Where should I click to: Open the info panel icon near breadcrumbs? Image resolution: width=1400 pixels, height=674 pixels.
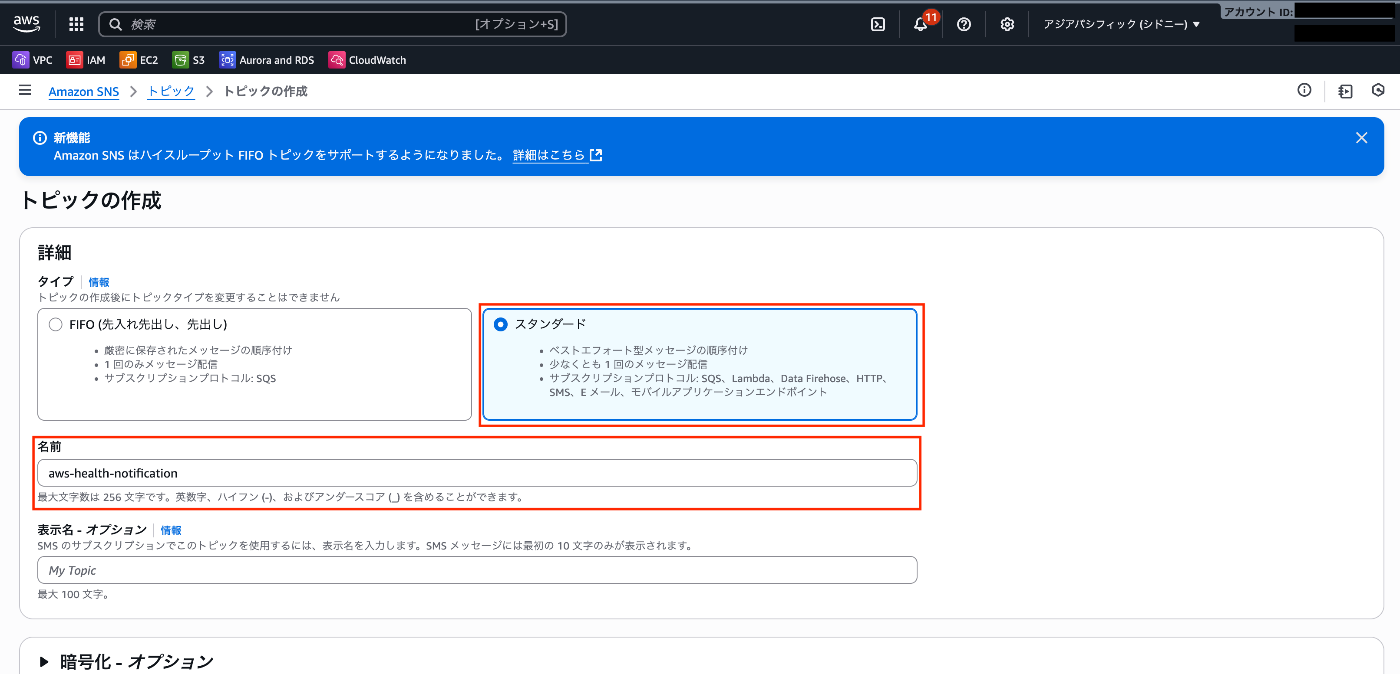point(1304,91)
